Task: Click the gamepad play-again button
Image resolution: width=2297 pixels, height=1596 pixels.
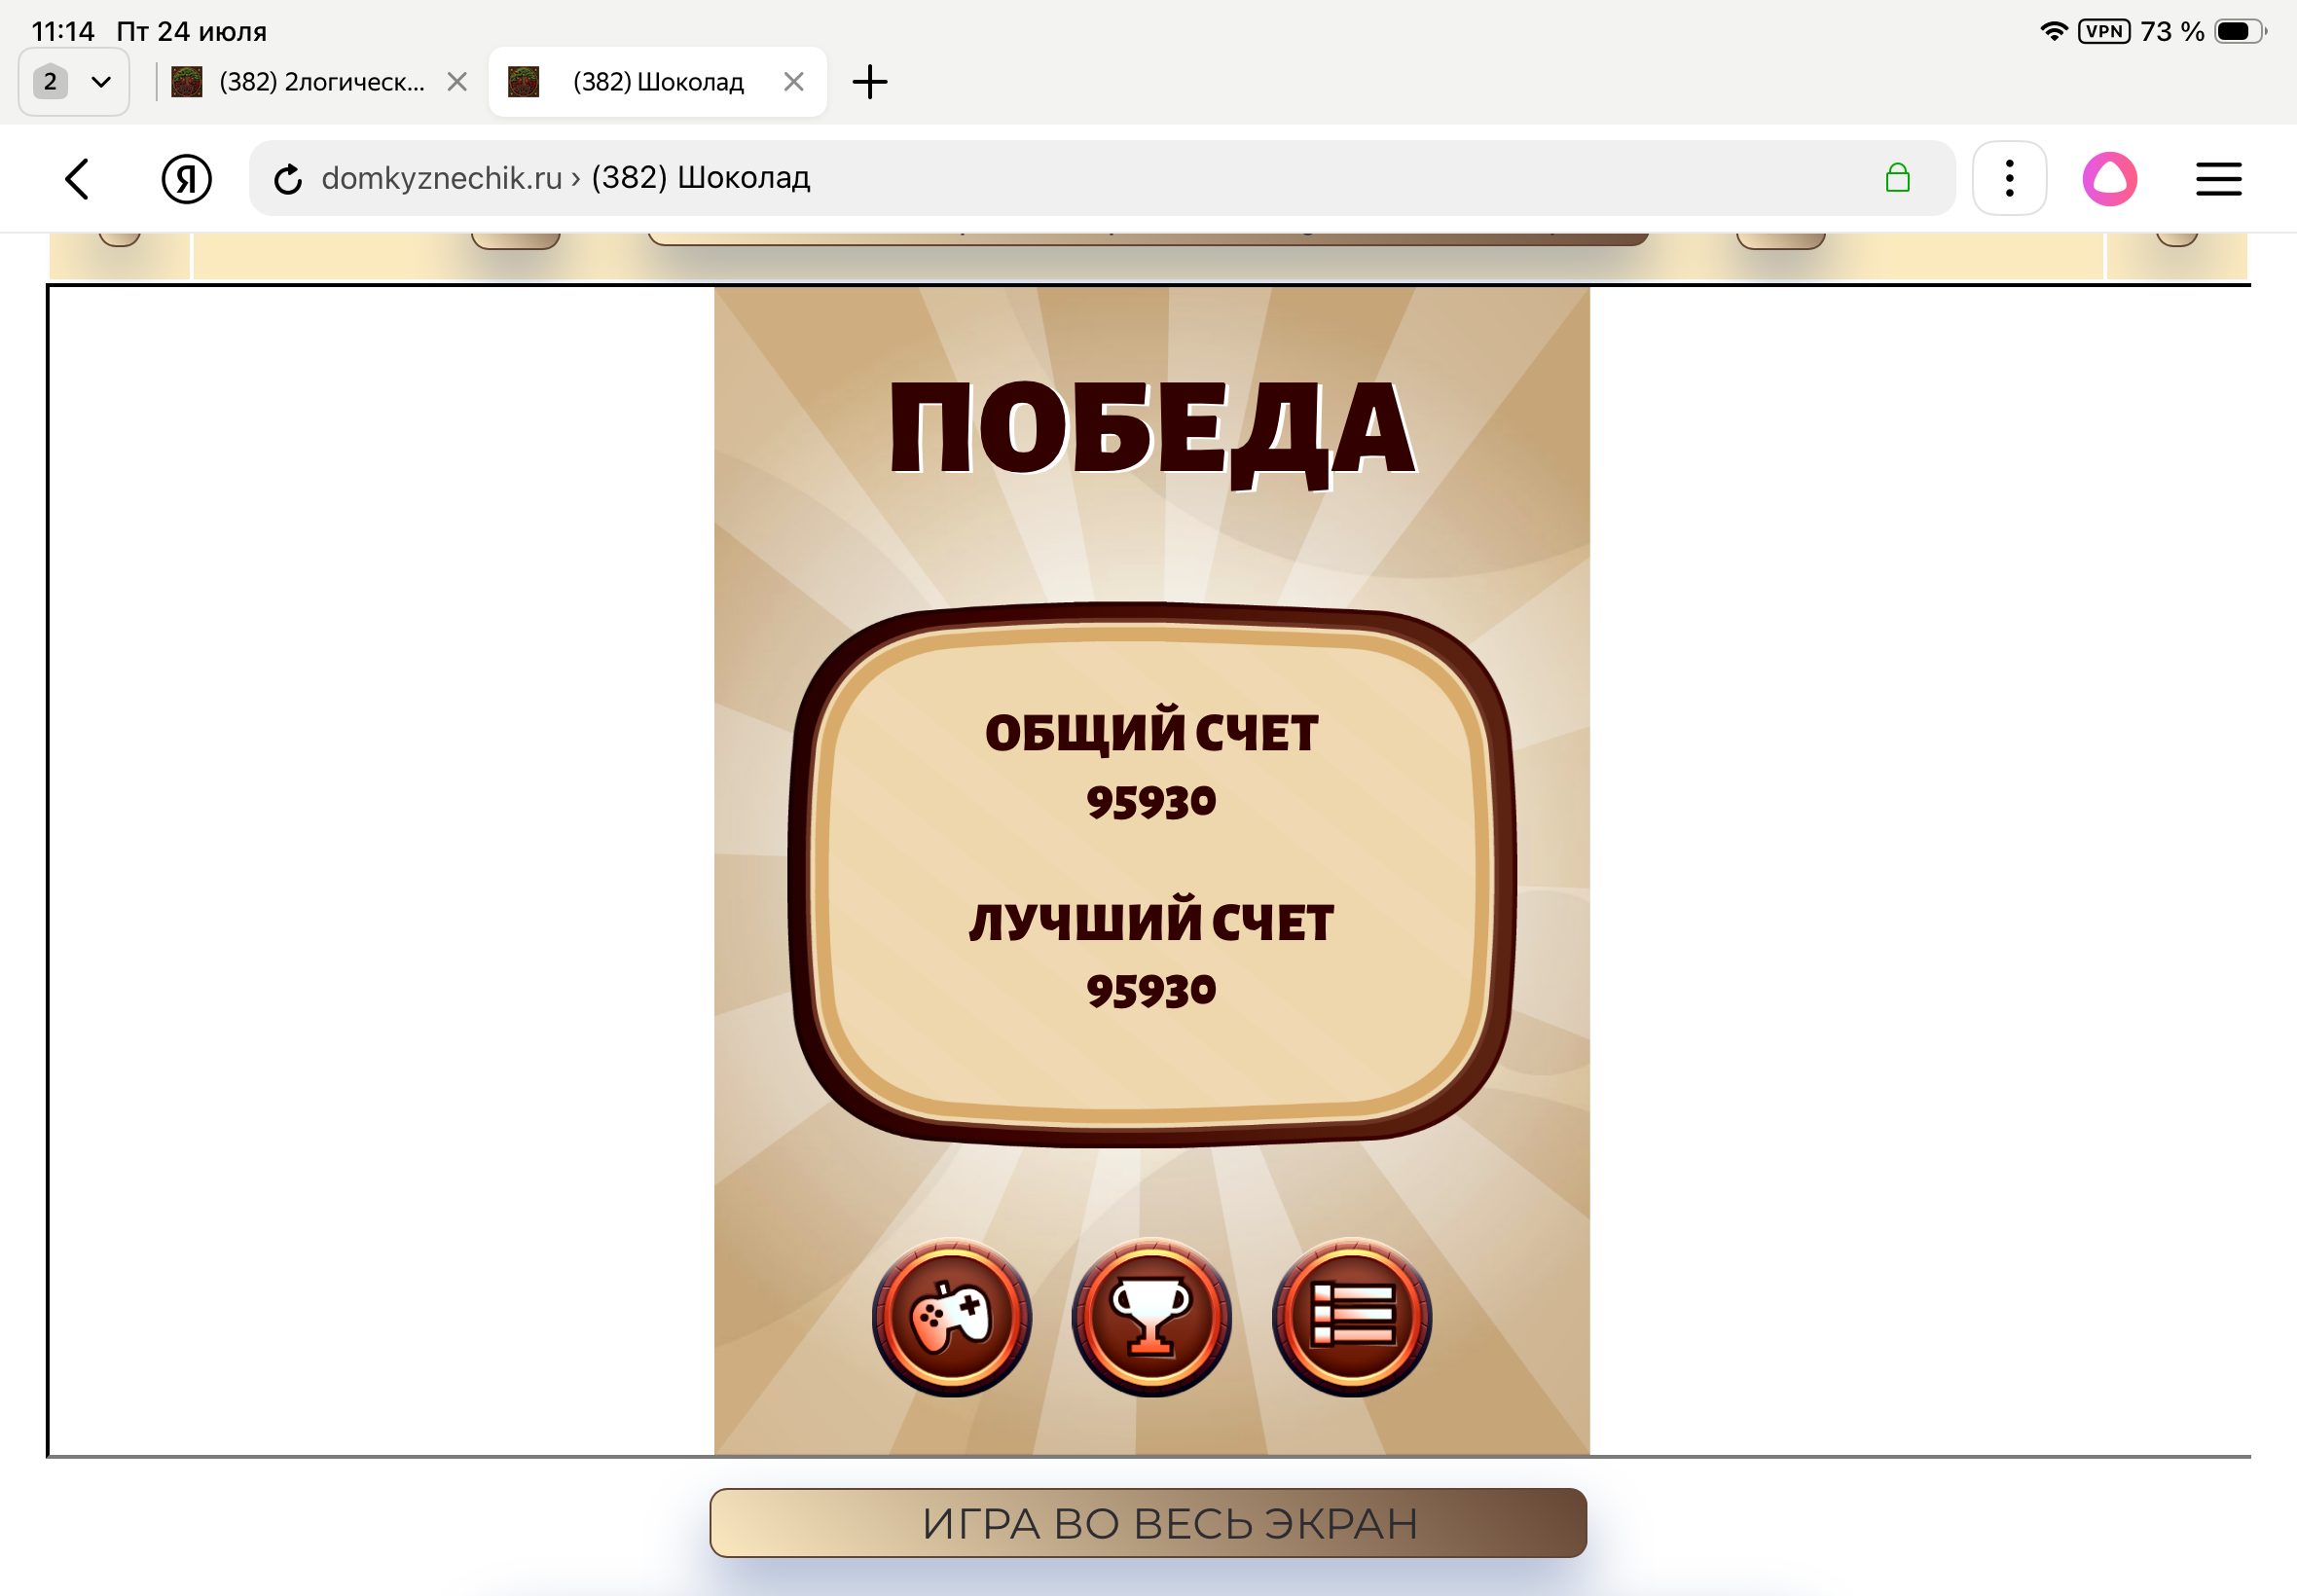Action: point(951,1316)
